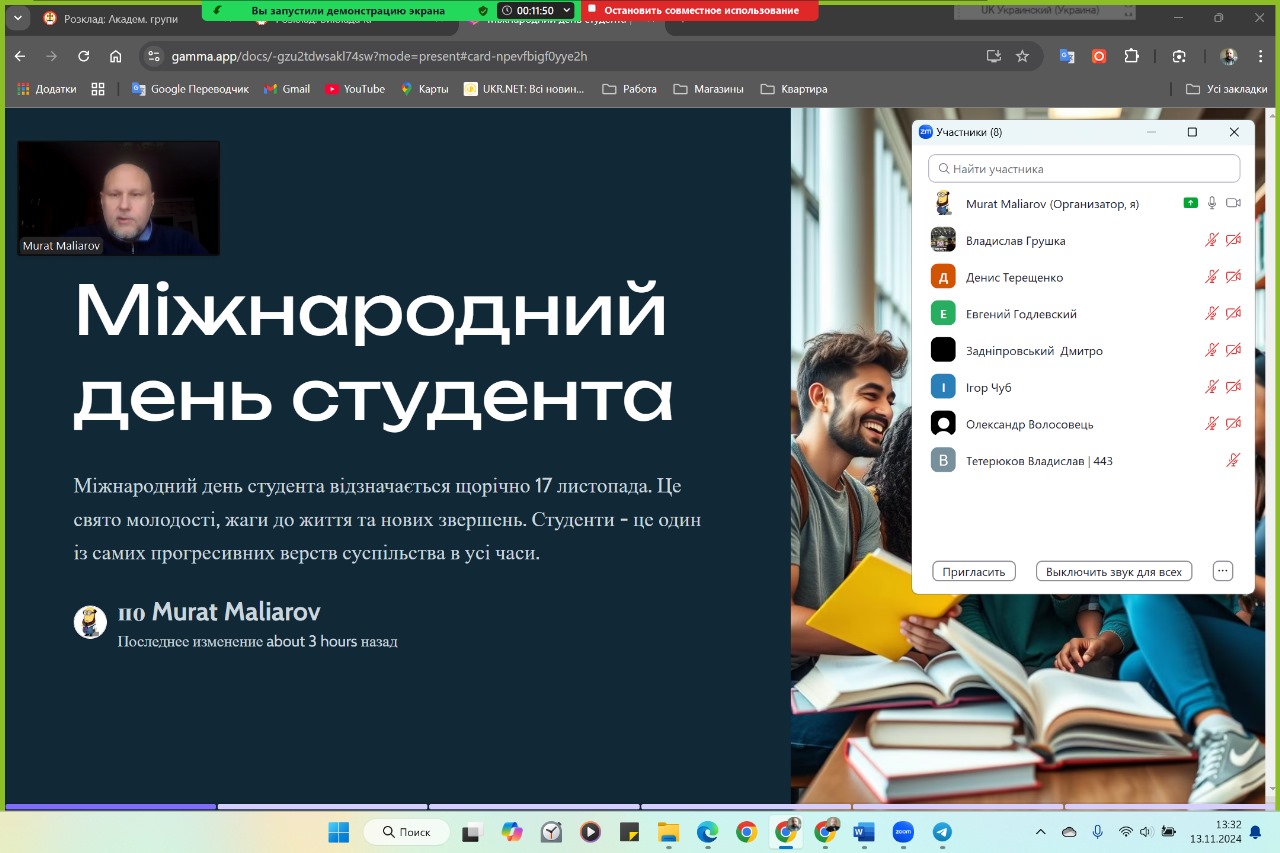Click the Chrome reload page icon

click(84, 56)
